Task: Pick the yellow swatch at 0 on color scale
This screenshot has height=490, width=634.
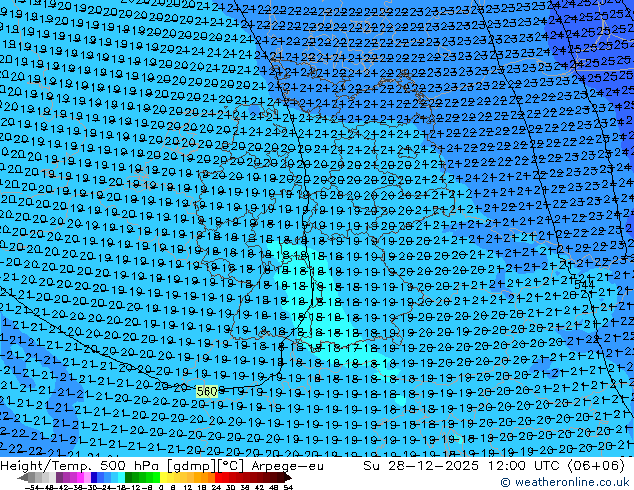Action: coord(163,477)
